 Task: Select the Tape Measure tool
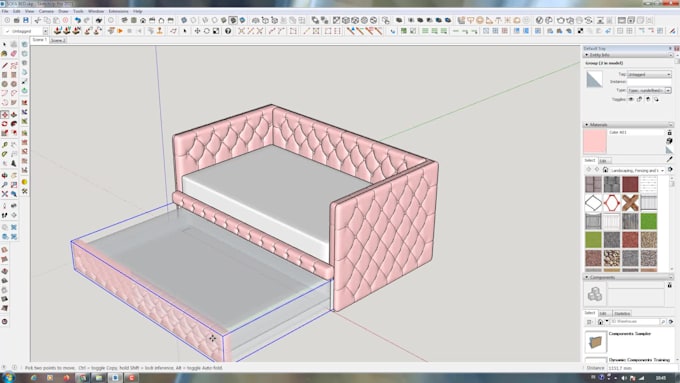[x=4, y=144]
